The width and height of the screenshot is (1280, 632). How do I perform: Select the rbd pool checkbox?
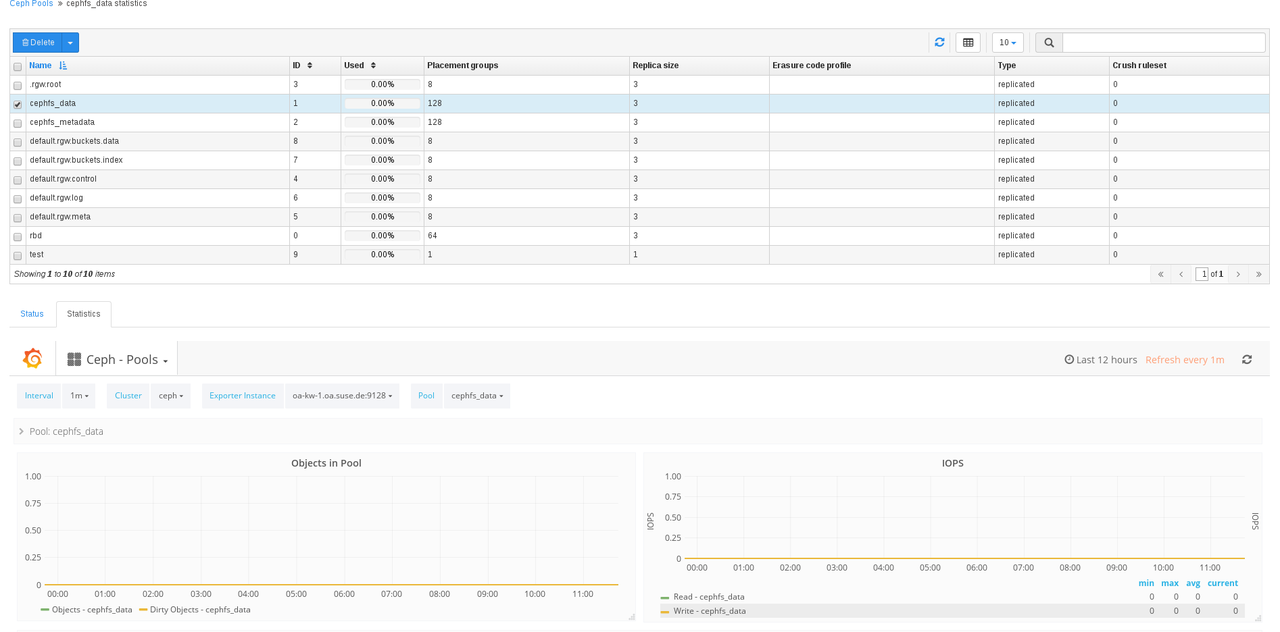coord(17,237)
